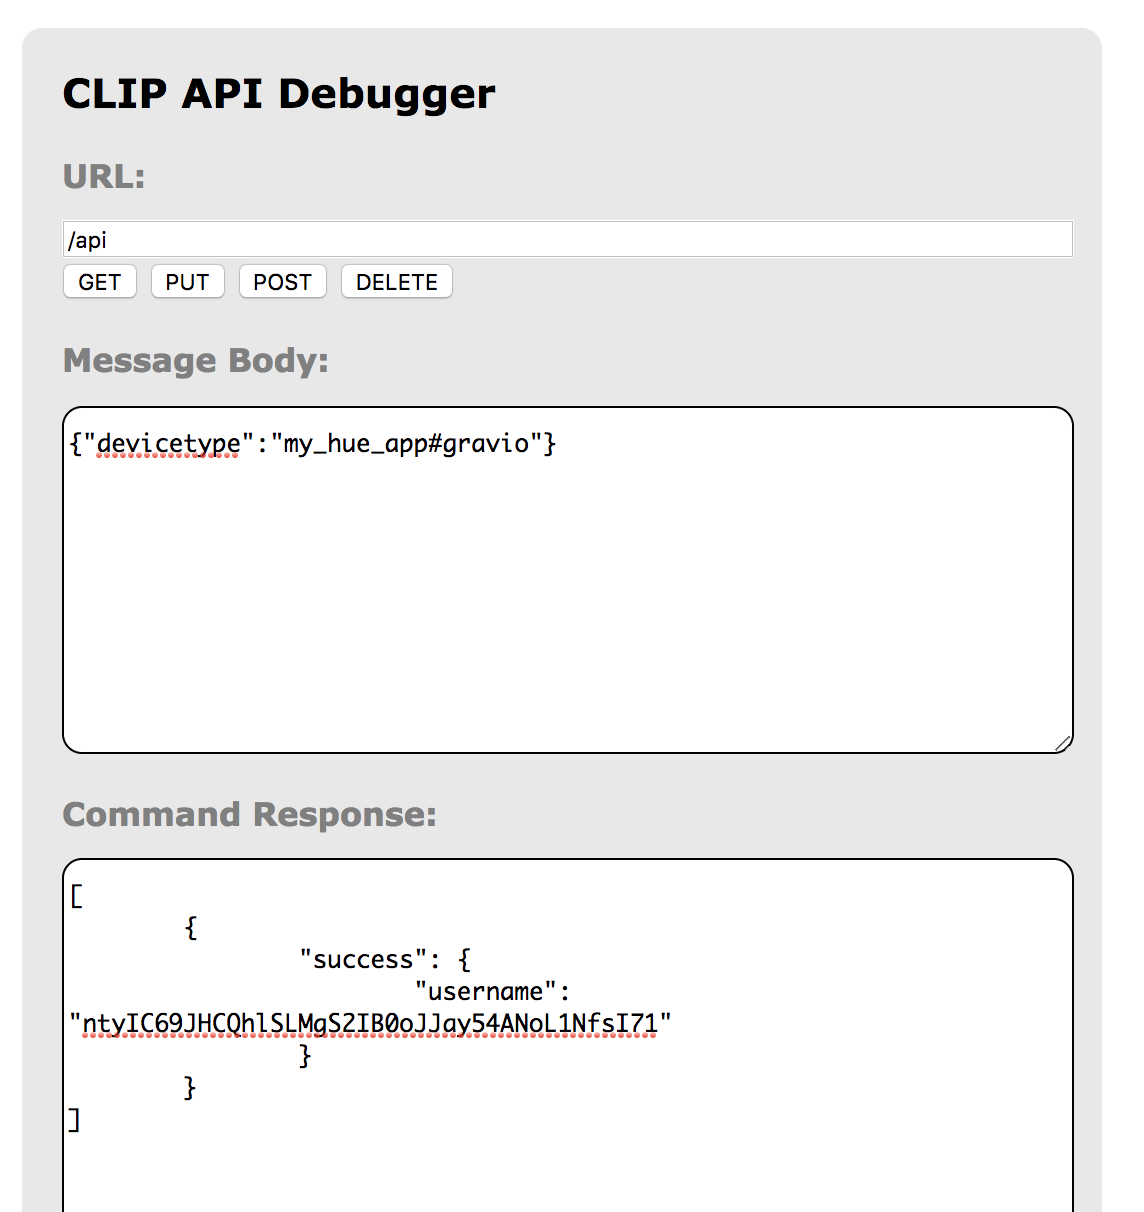Select the username token string ntyIC69JHCQhlSLMgS2IB0oJJay54ANoL1NfsI71
1144x1212 pixels.
click(370, 1024)
